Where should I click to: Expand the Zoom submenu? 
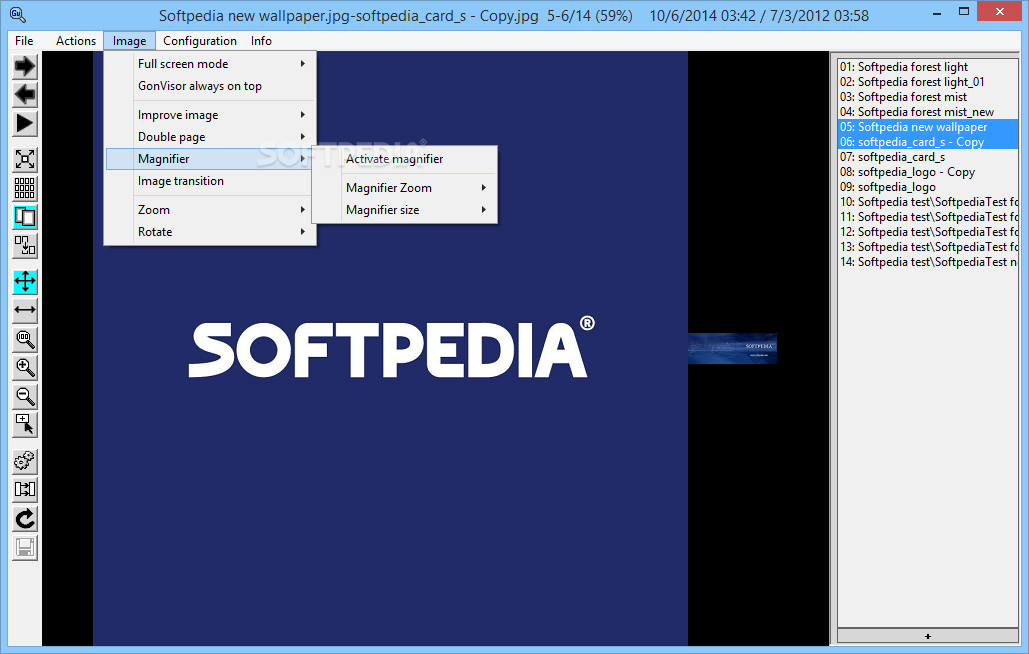pos(211,210)
